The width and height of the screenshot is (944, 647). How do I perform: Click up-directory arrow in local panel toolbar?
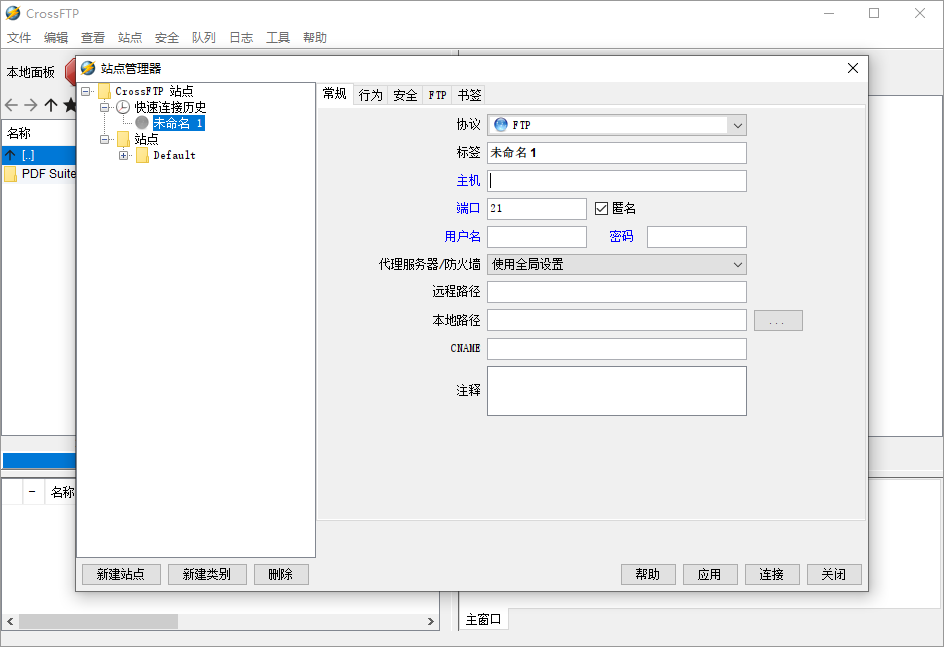pyautogui.click(x=51, y=105)
